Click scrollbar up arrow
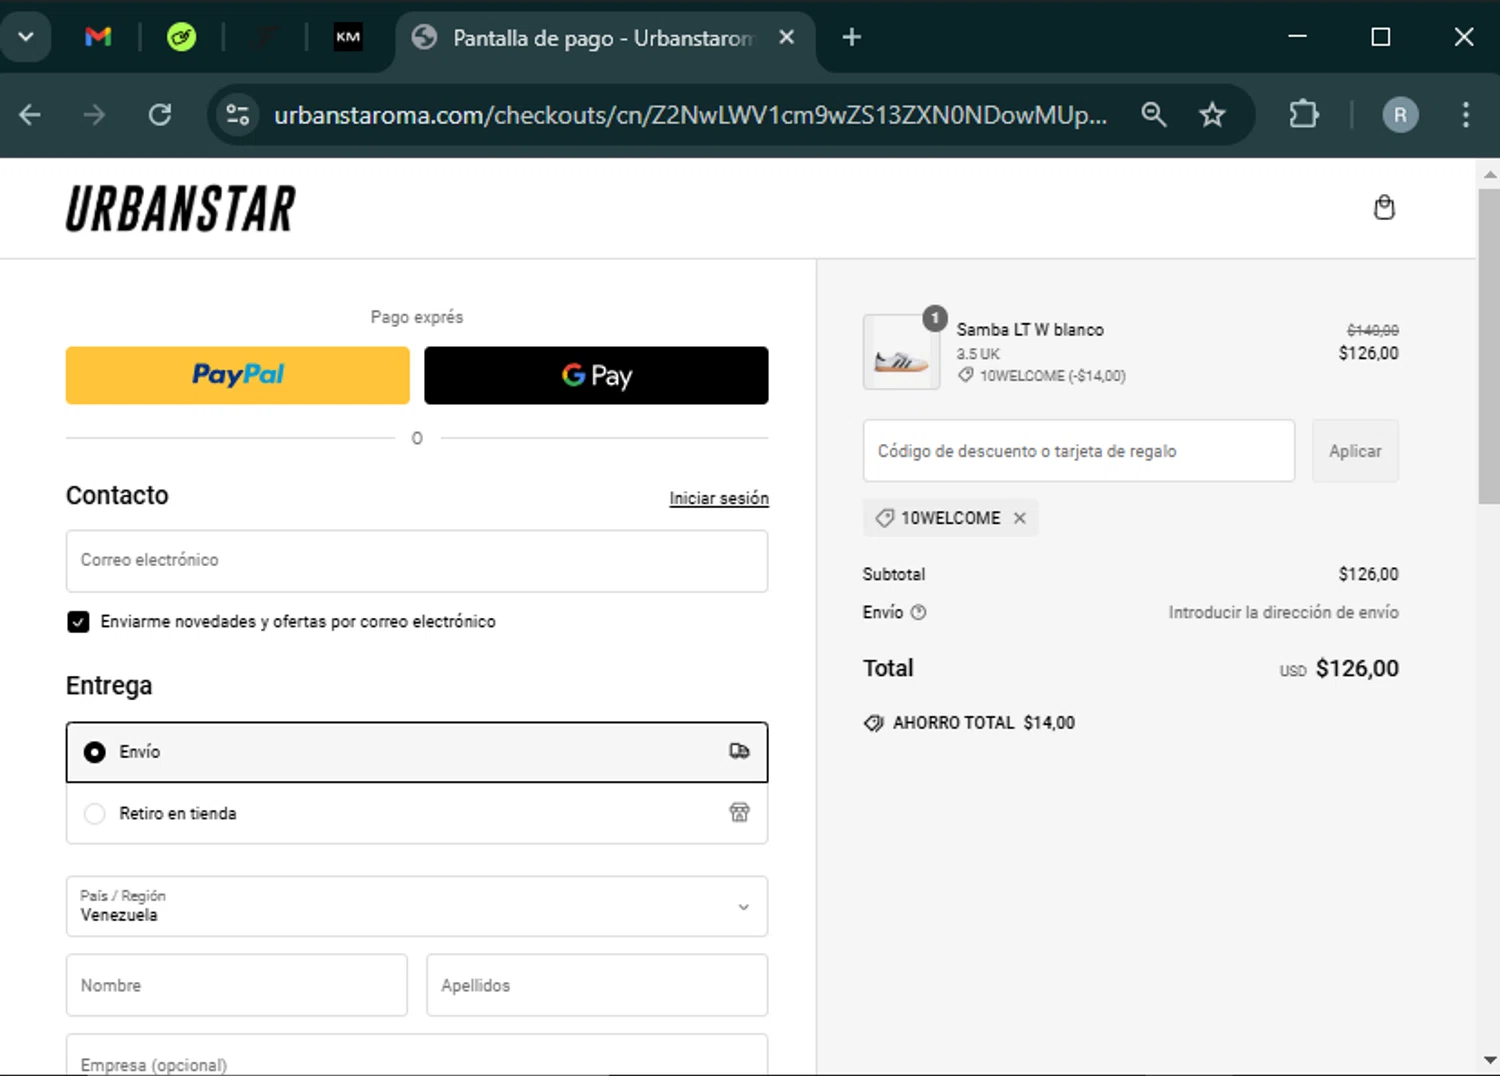Screen dimensions: 1500x1076 [1489, 174]
